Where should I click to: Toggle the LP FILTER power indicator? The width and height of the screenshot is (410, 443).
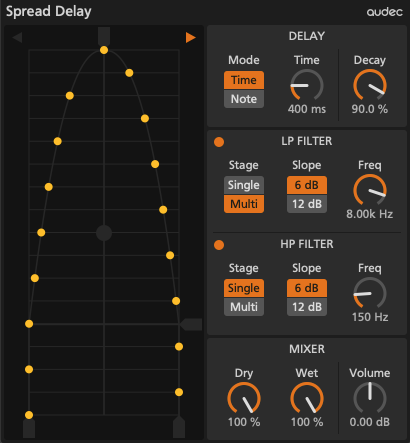(219, 142)
